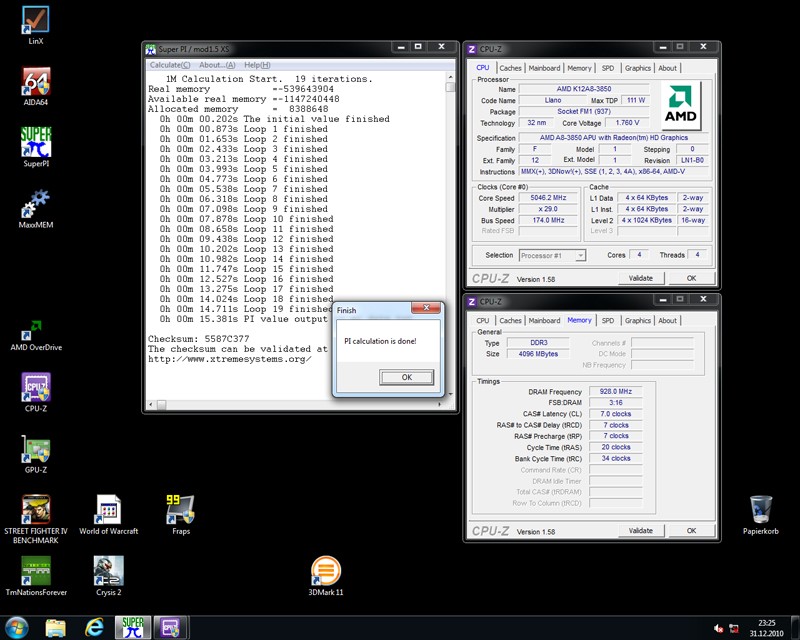Image resolution: width=800 pixels, height=640 pixels.
Task: Open Graphics tab in bottom CPU-Z window
Action: (638, 321)
